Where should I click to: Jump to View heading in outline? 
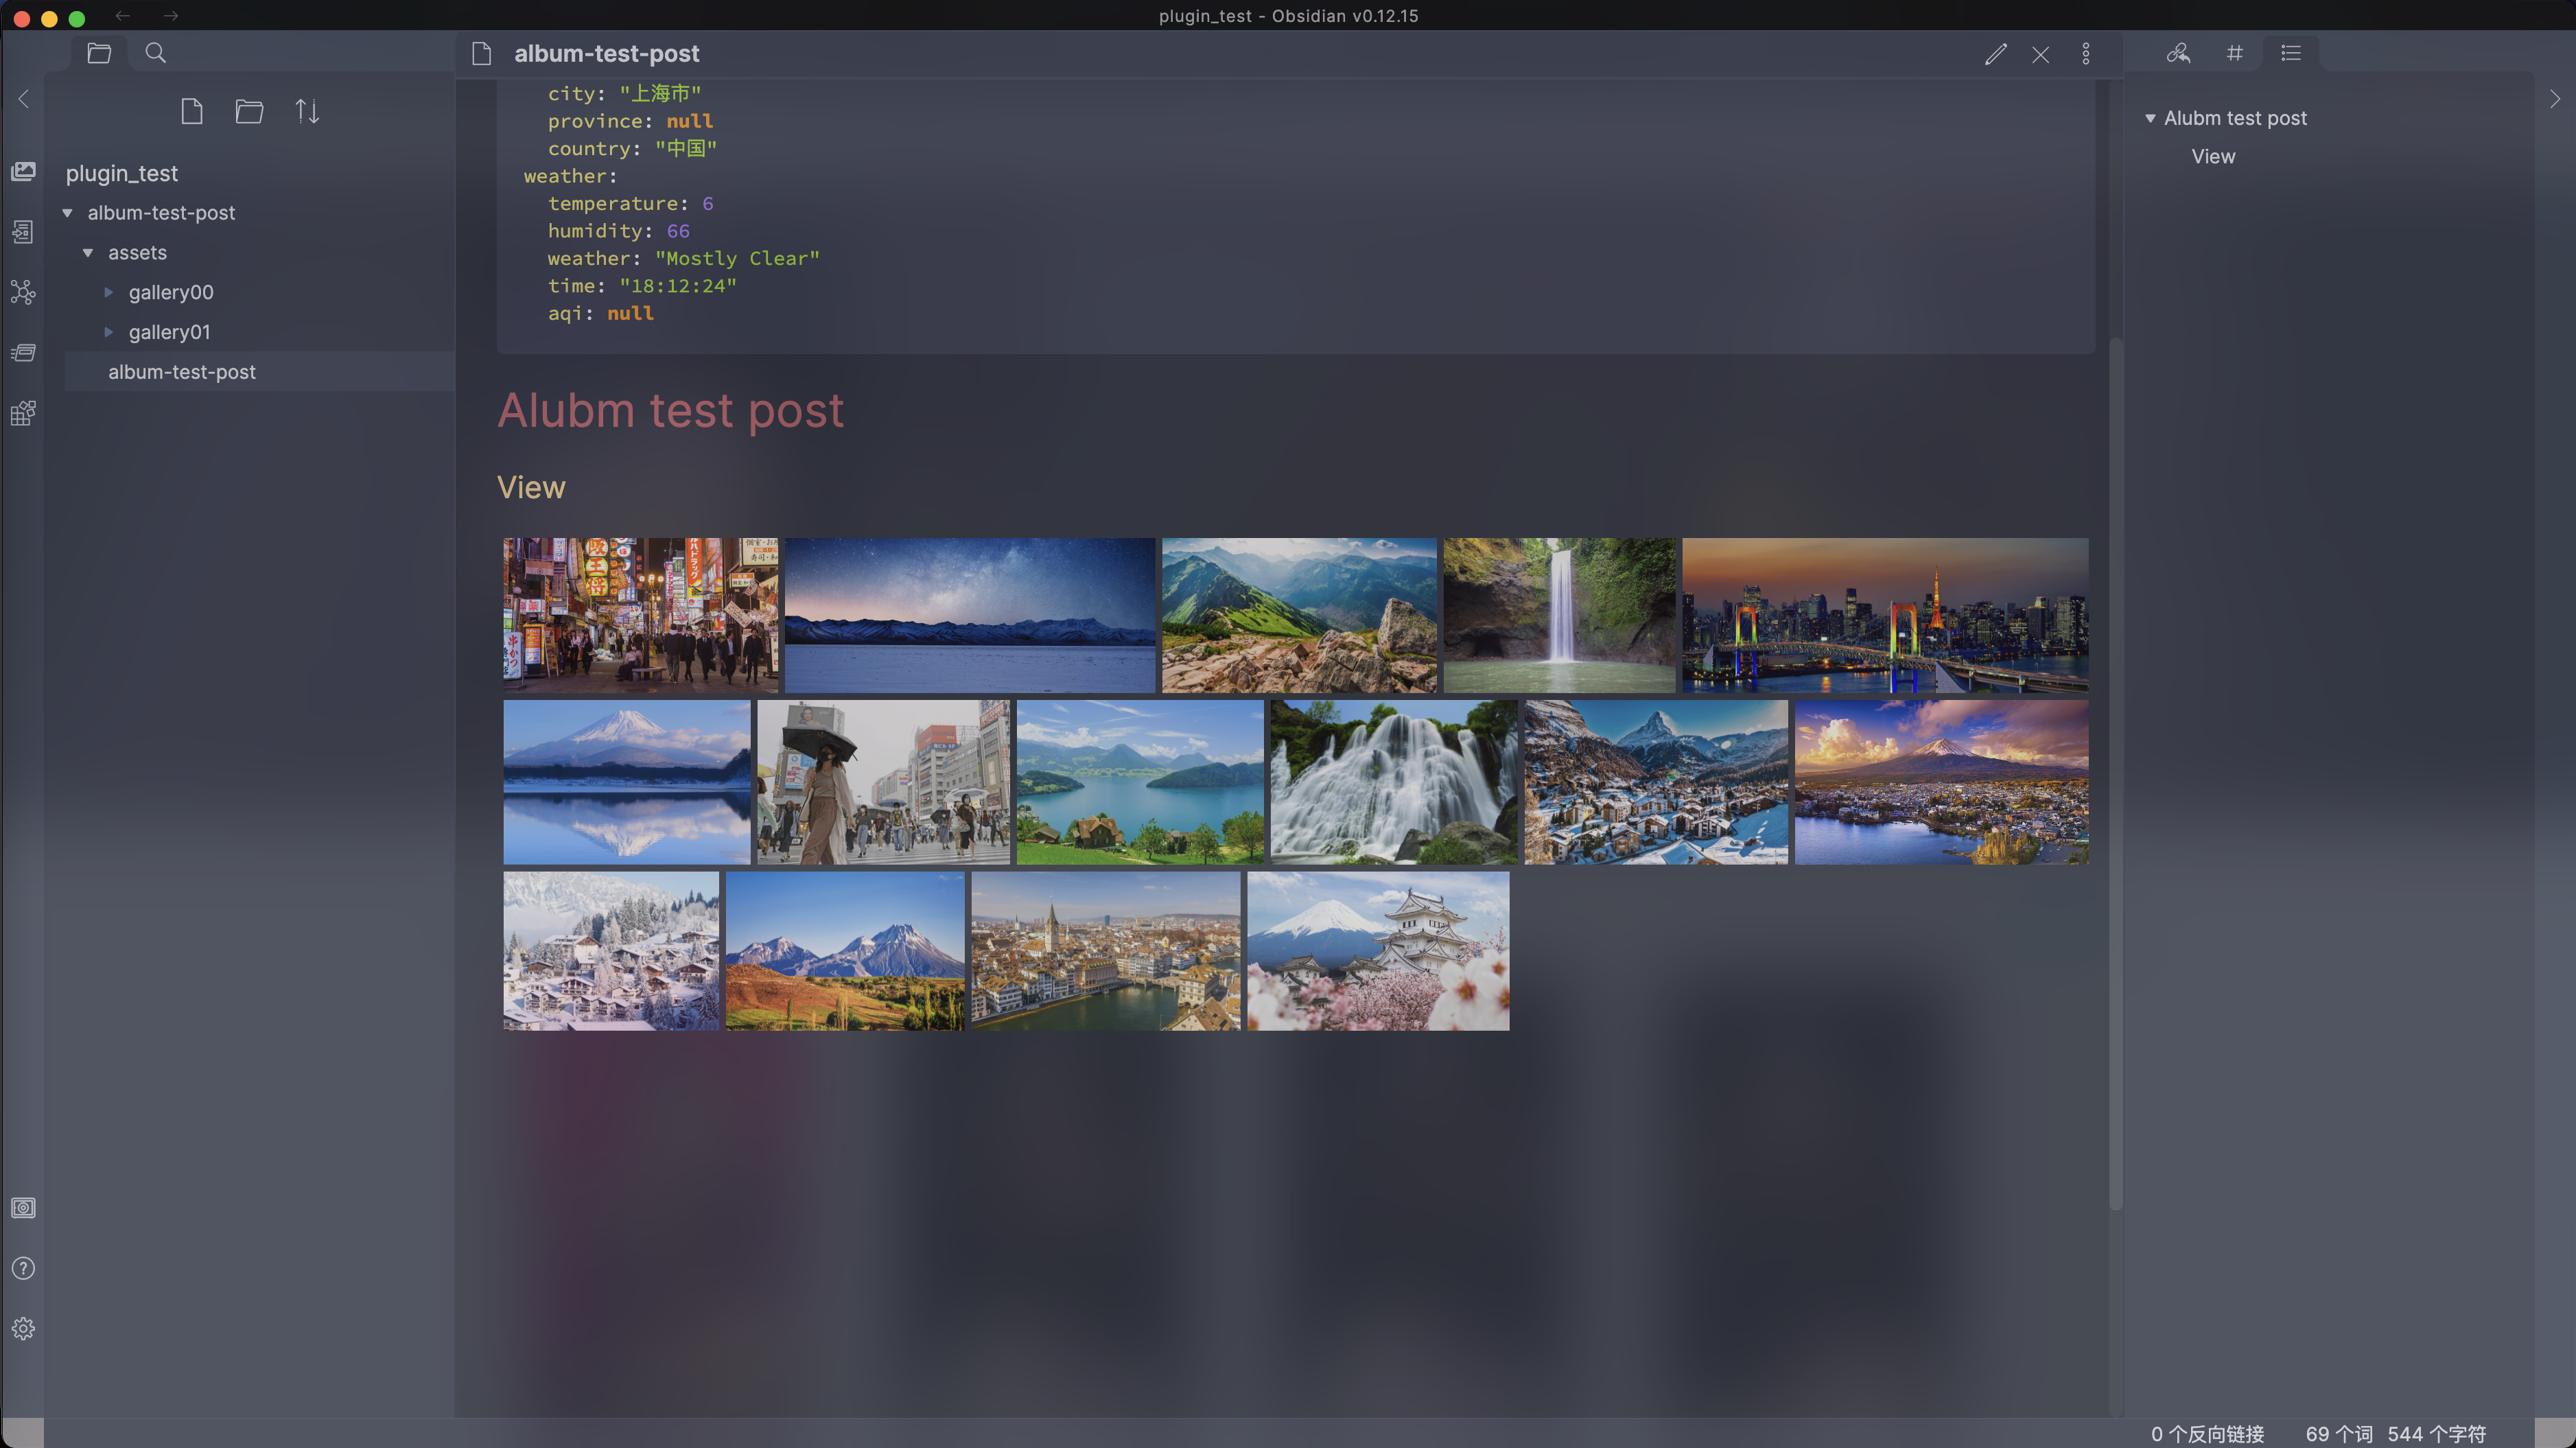coord(2212,157)
